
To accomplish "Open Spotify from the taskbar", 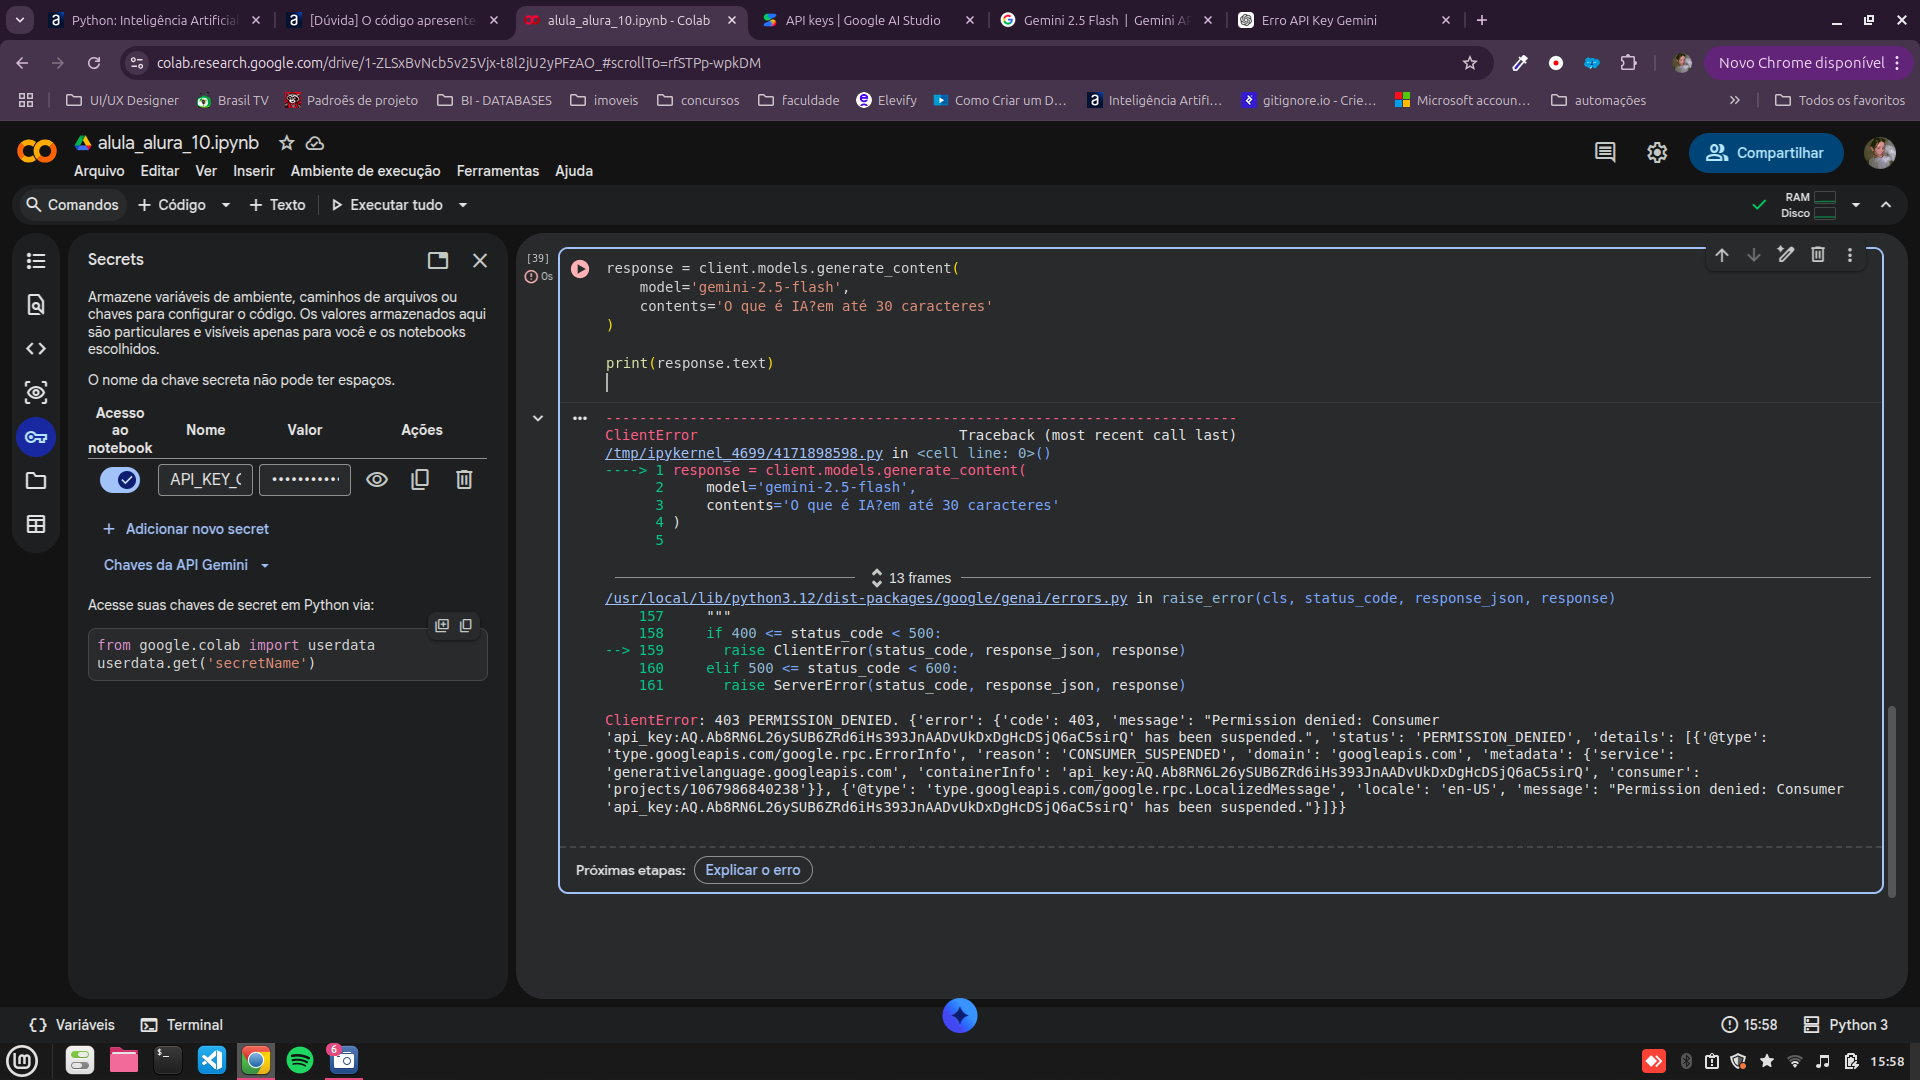I will [300, 1060].
